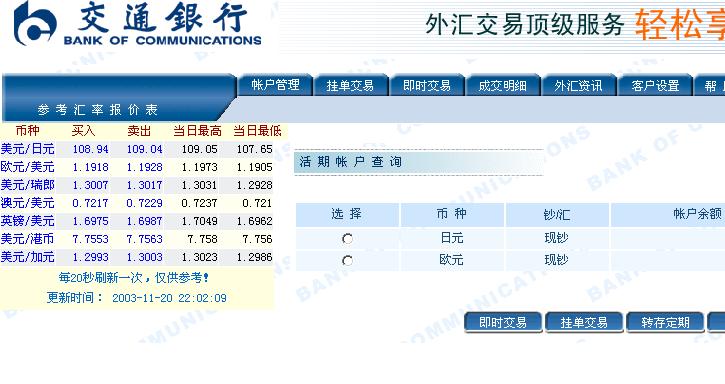Click the update timestamp 2003-11-20 22:02:09
This screenshot has width=725, height=384.
tap(169, 298)
